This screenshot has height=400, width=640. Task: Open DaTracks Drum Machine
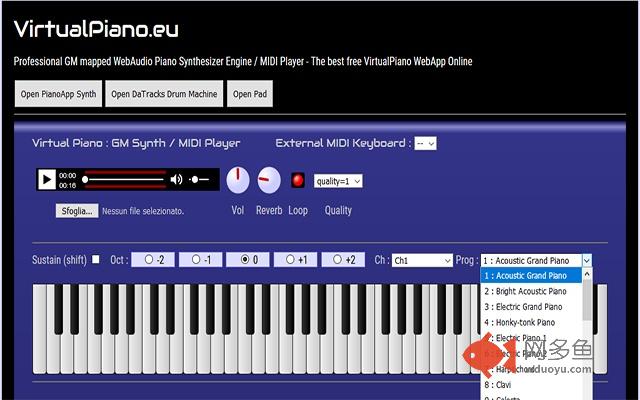[164, 94]
